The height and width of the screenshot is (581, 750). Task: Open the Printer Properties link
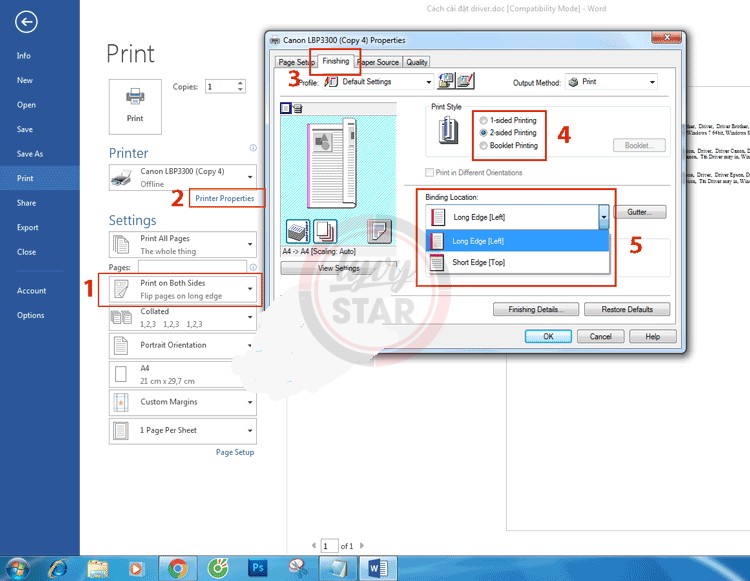224,198
